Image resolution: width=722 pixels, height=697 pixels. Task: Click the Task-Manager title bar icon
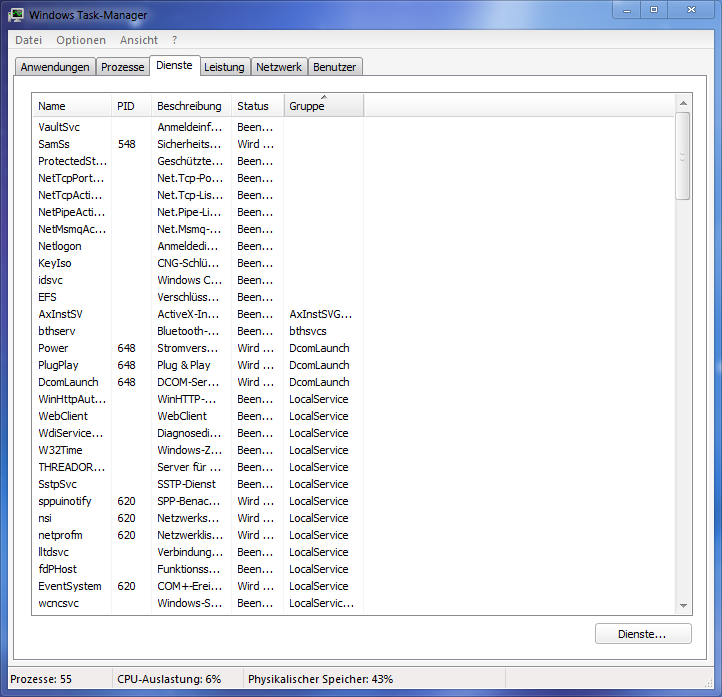(x=16, y=15)
